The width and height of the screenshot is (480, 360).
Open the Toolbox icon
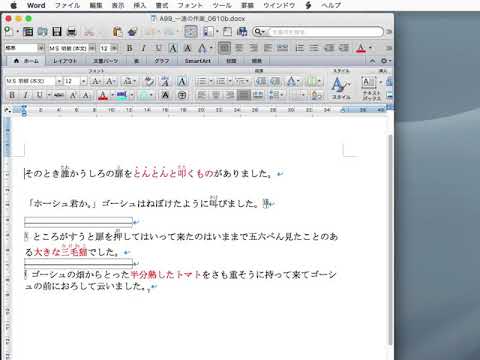pos(227,32)
